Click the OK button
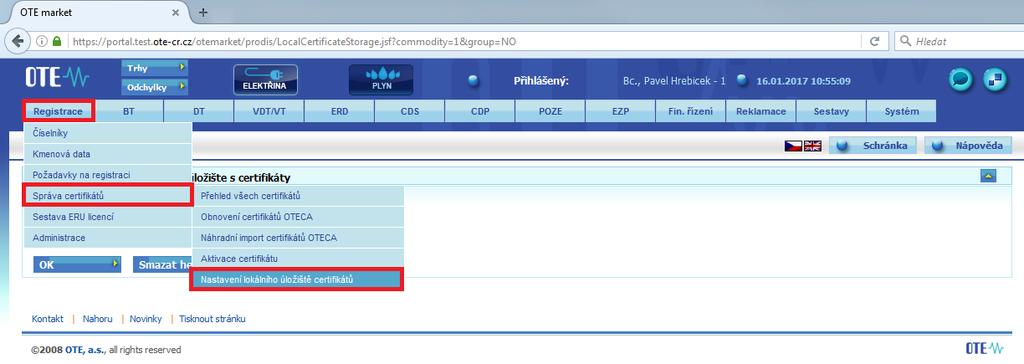This screenshot has height=364, width=1024. pyautogui.click(x=77, y=265)
